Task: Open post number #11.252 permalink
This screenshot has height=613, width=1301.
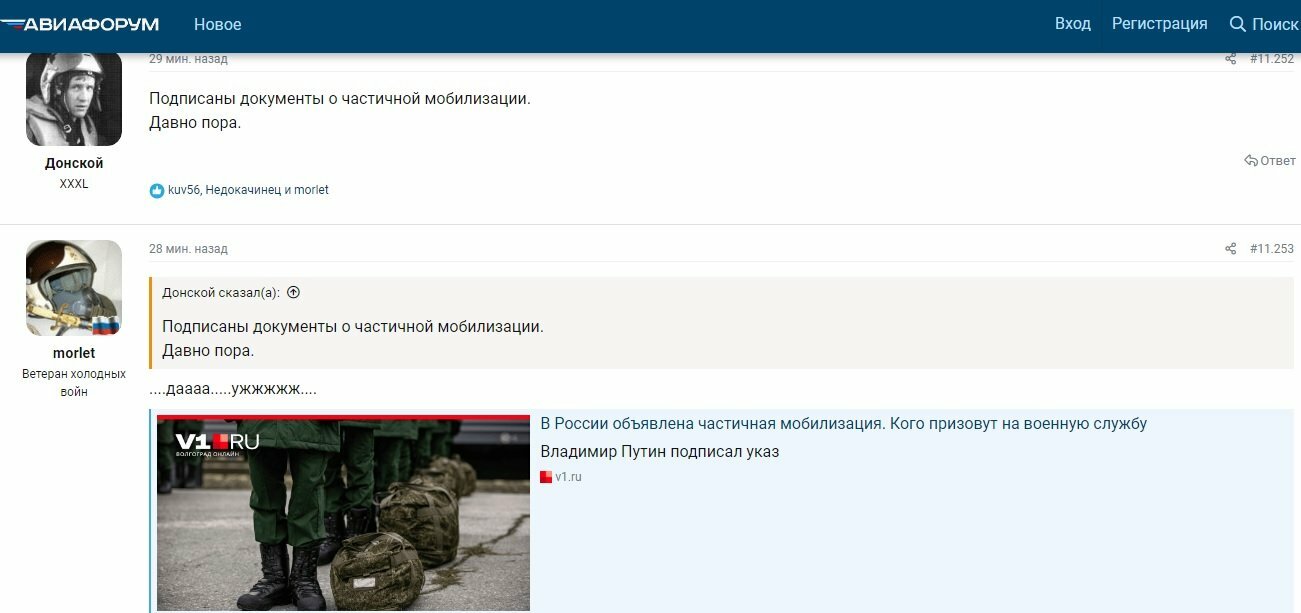Action: [x=1272, y=59]
